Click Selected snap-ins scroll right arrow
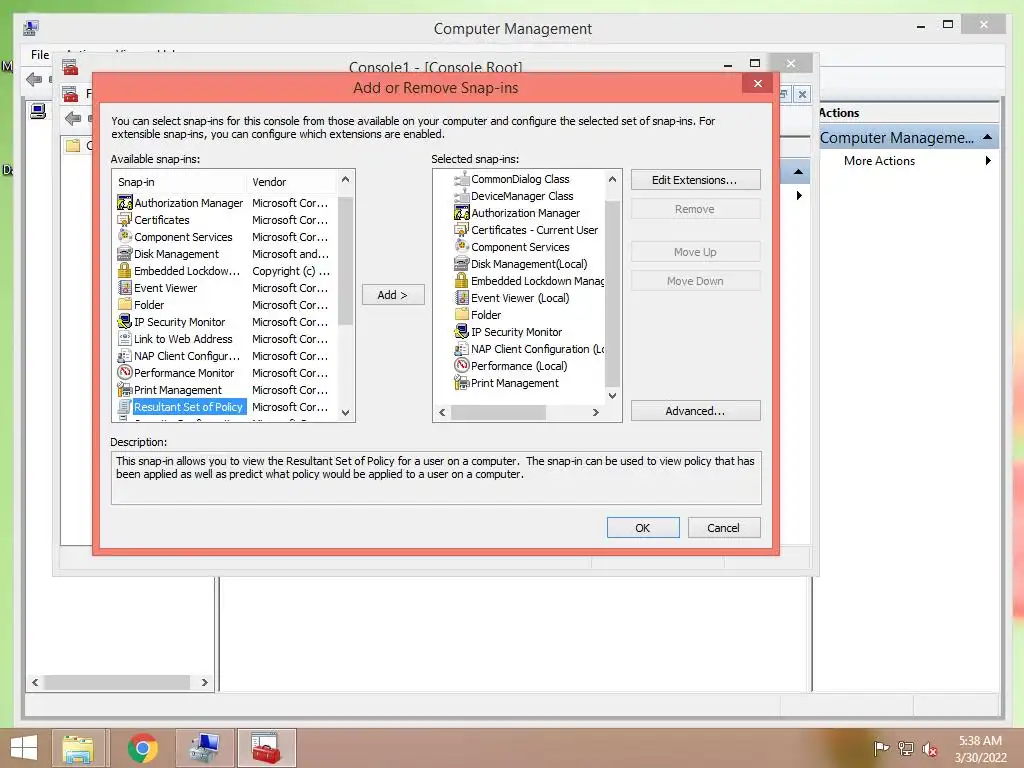This screenshot has height=768, width=1024. click(x=595, y=413)
